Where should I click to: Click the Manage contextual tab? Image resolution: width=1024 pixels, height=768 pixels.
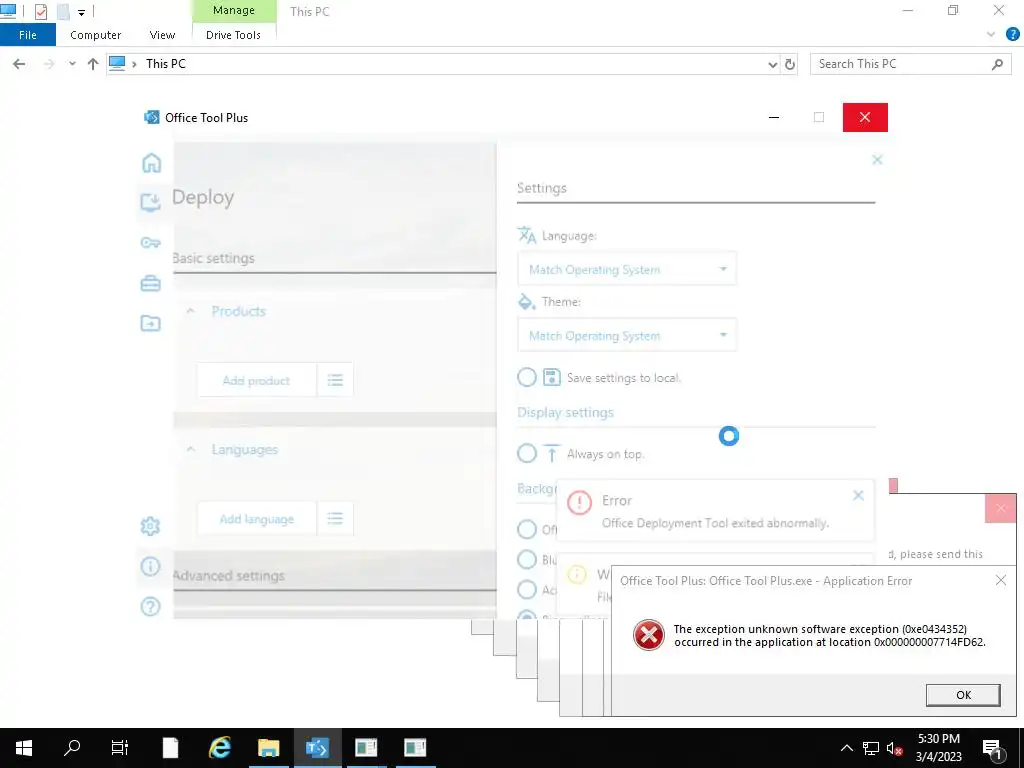click(234, 10)
